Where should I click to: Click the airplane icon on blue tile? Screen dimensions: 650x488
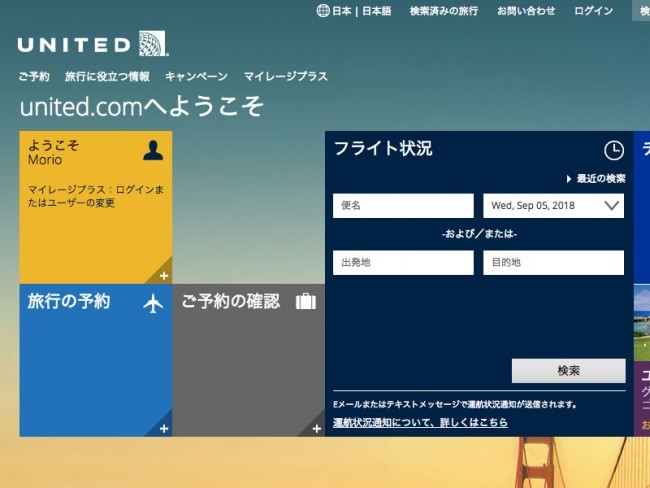[x=153, y=303]
